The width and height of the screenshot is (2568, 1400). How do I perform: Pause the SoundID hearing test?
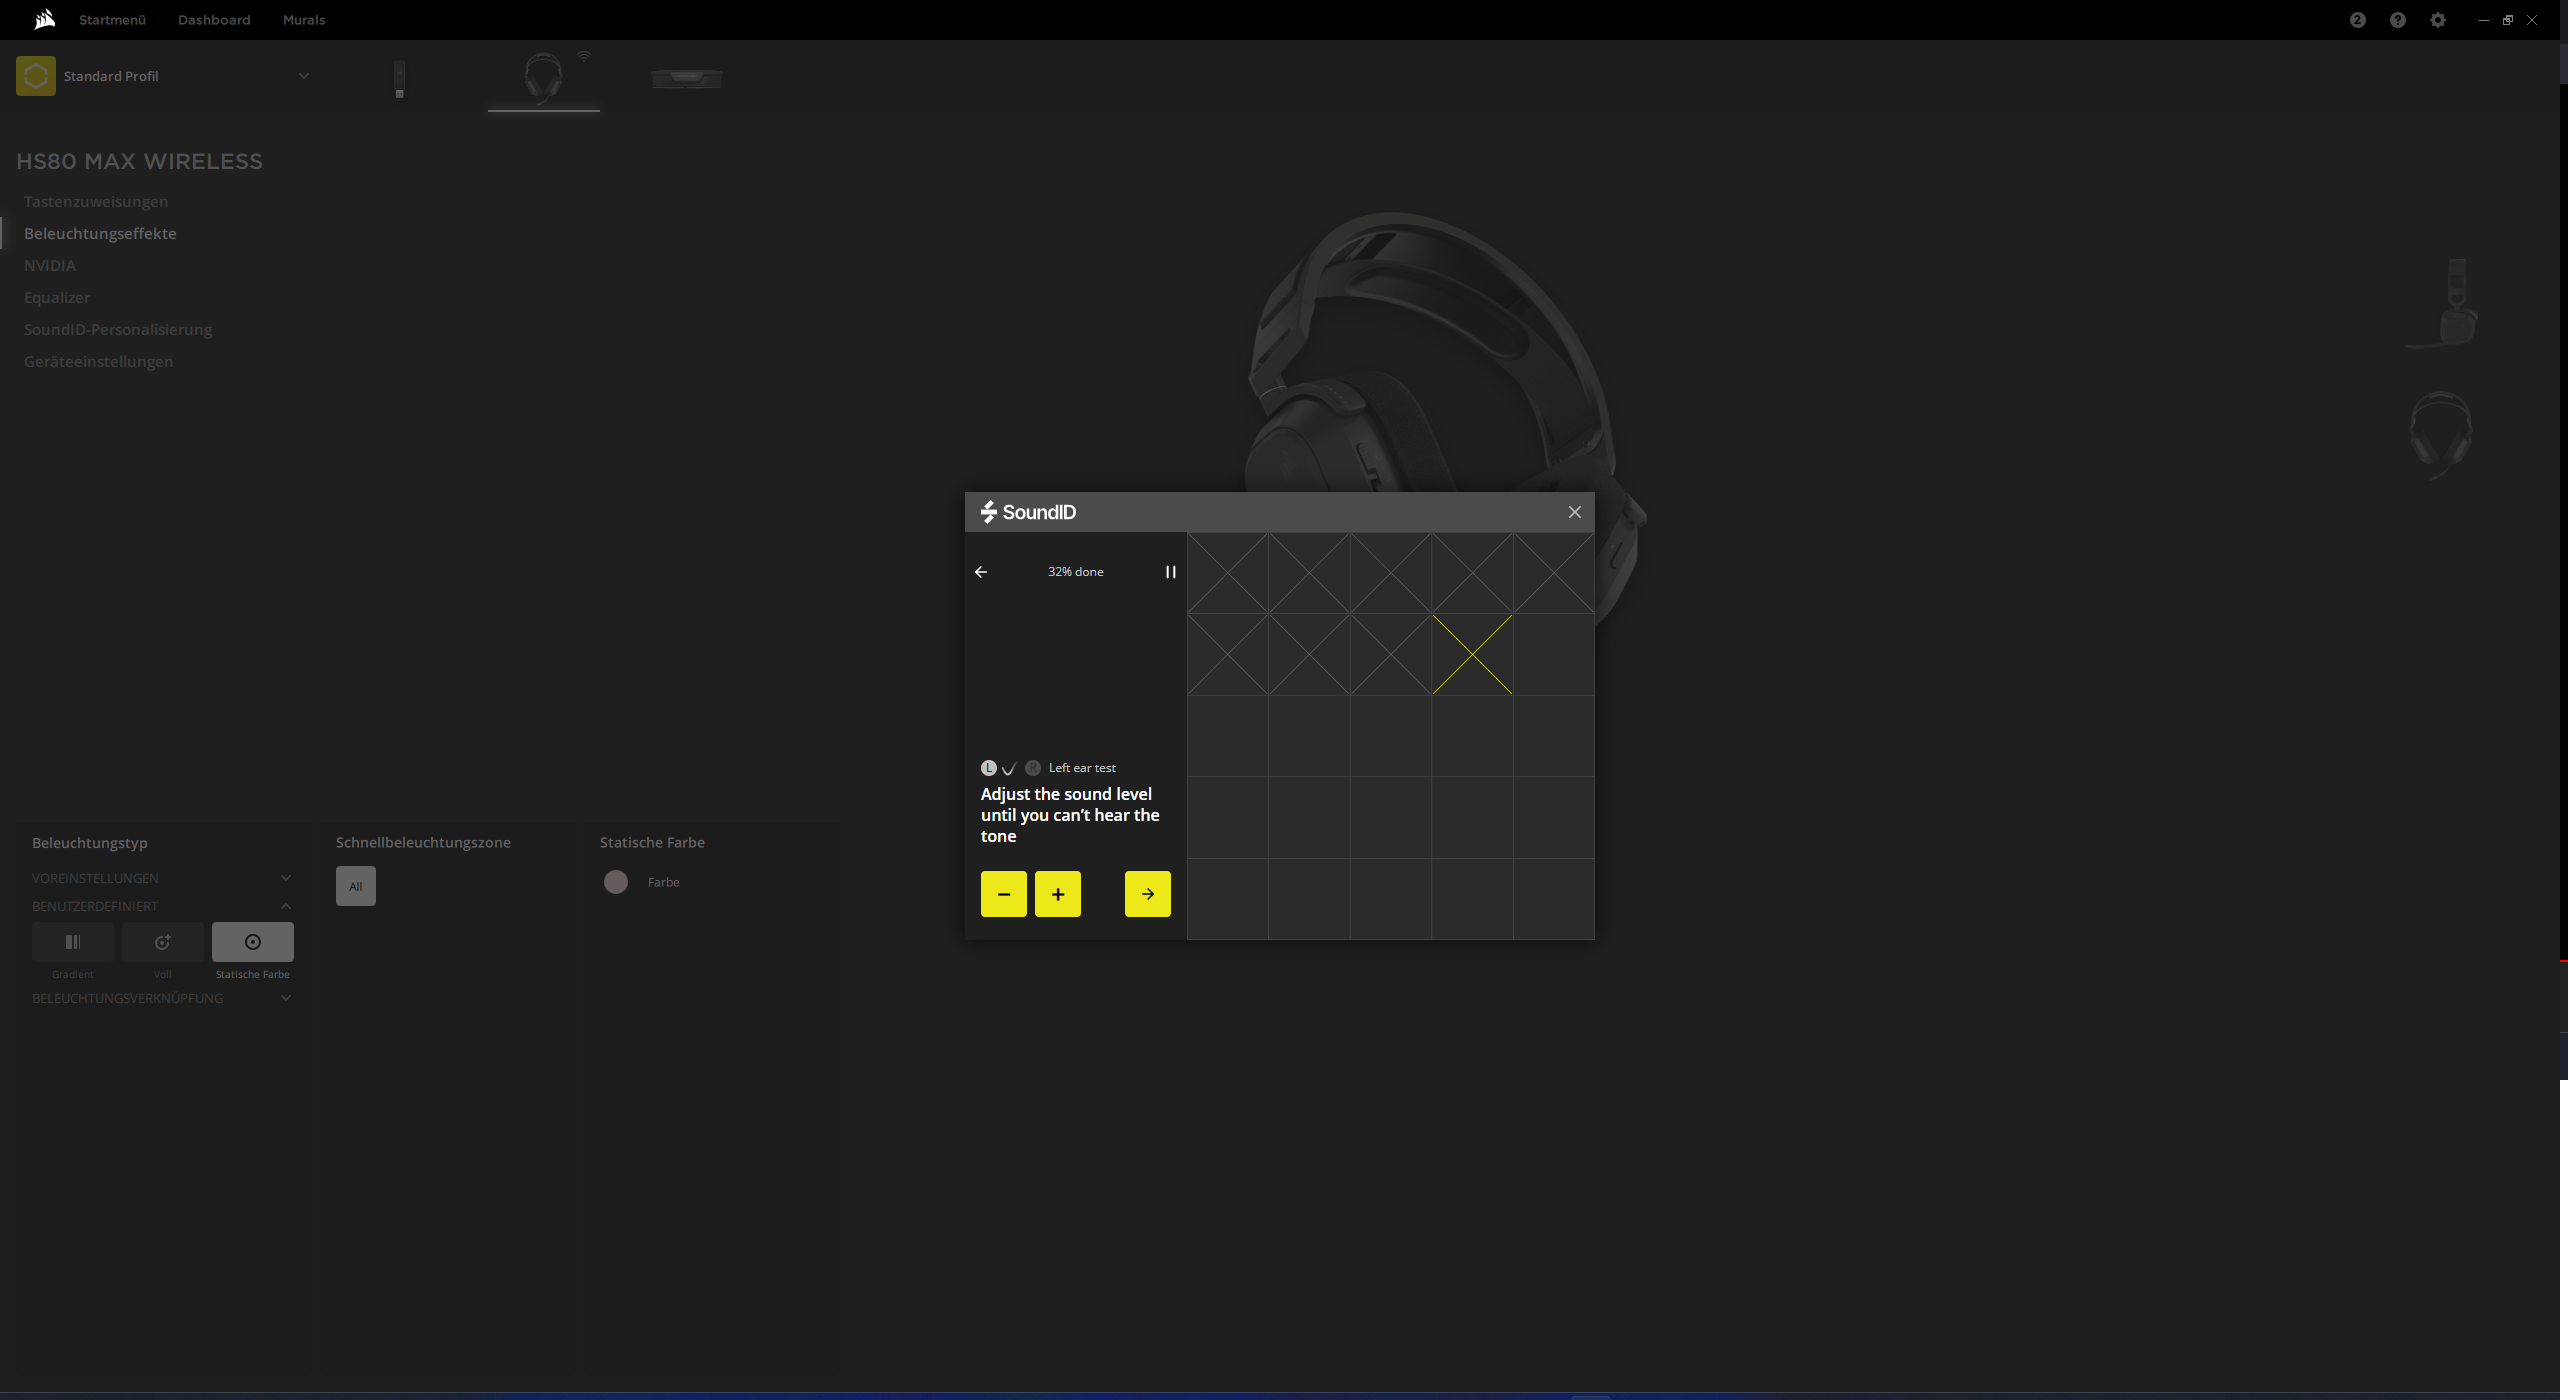coord(1170,572)
